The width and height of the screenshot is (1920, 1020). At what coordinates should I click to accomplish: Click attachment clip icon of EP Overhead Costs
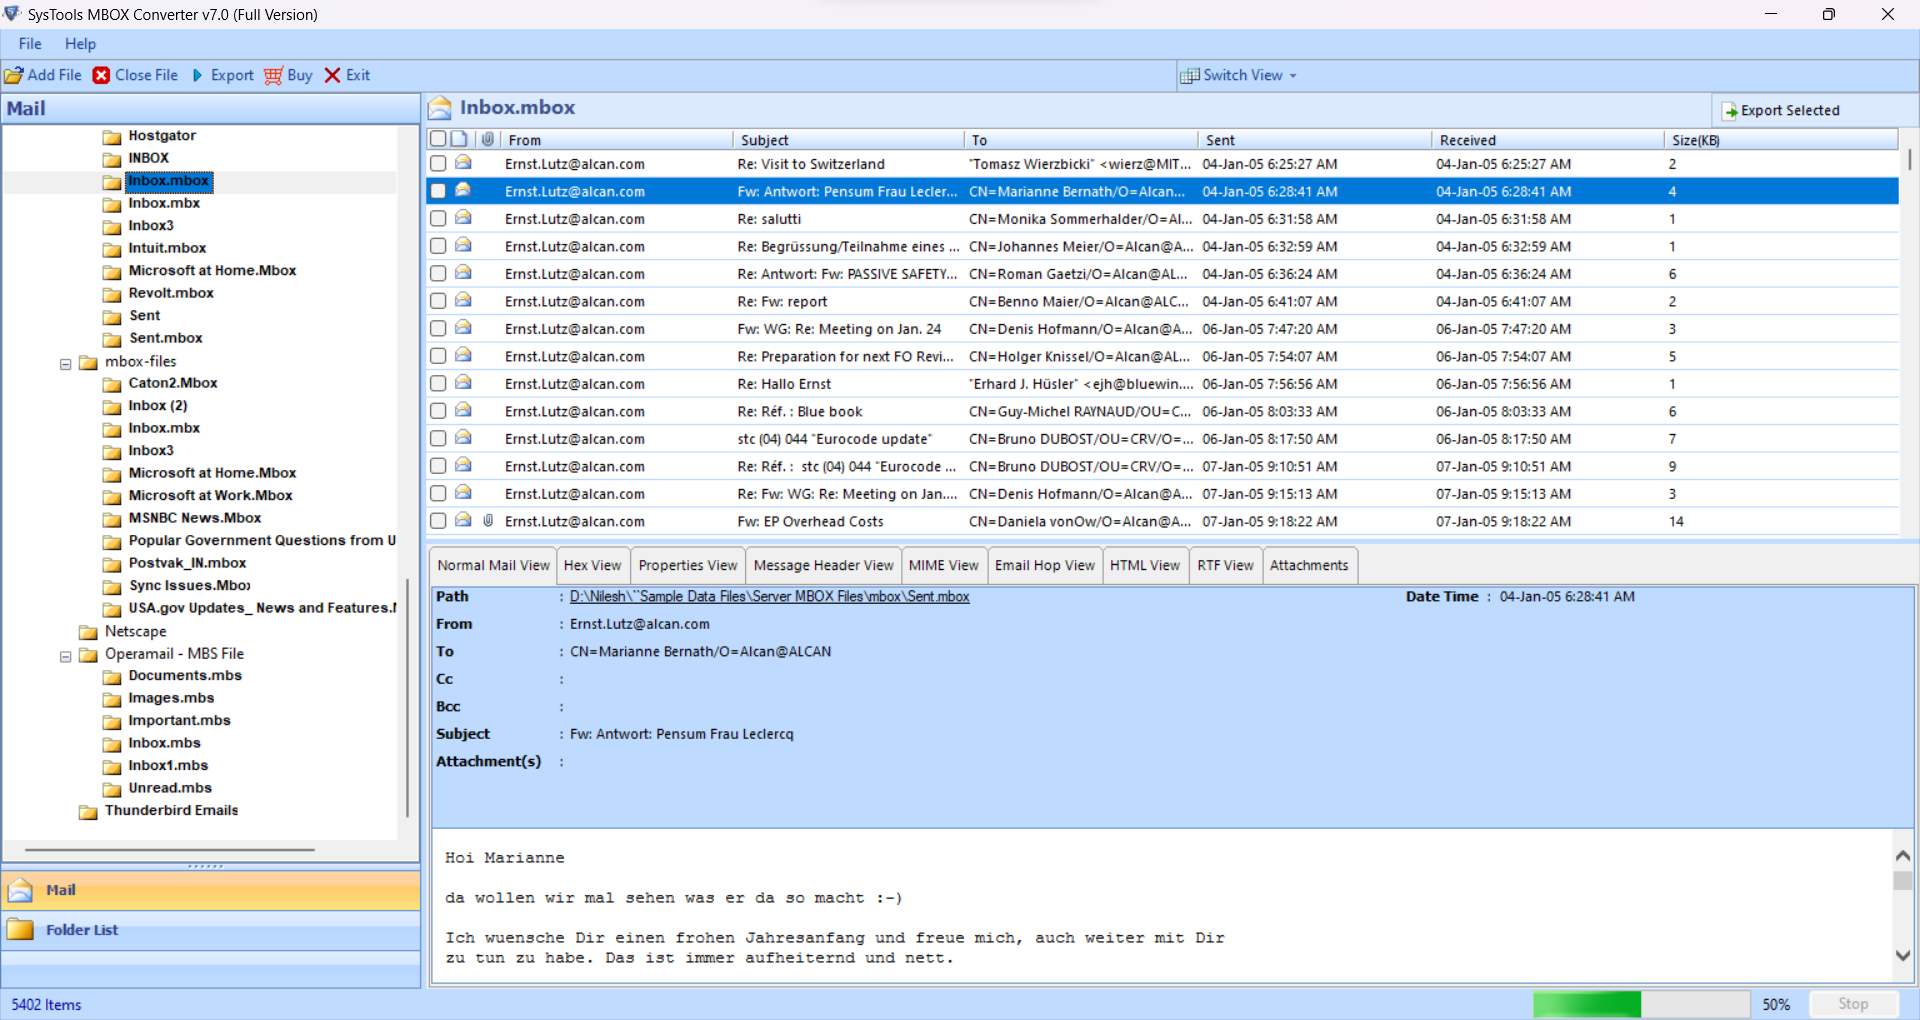488,520
